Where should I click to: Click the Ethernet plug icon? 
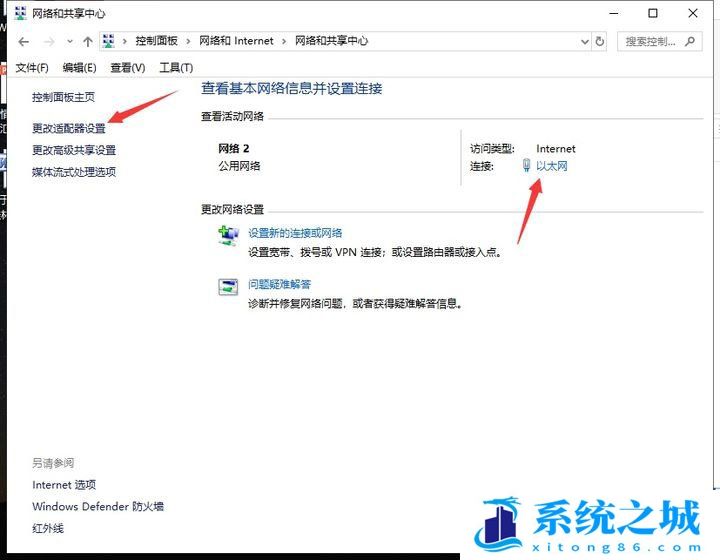(527, 165)
